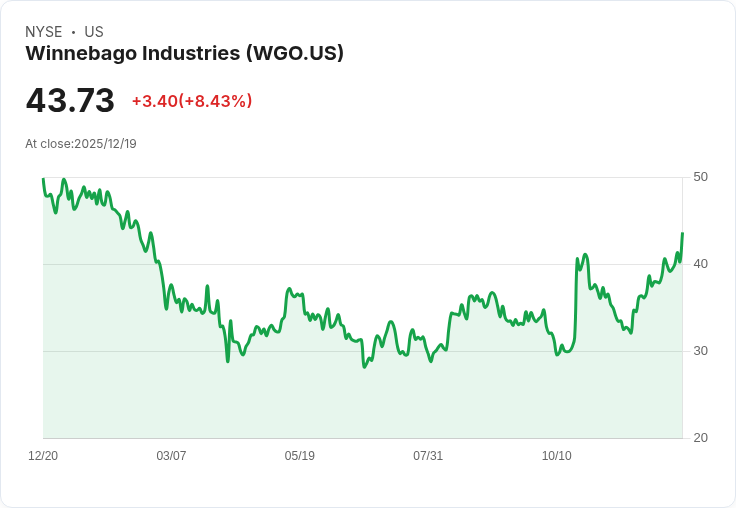Click the 50 price axis label
736x508 pixels.
700,177
